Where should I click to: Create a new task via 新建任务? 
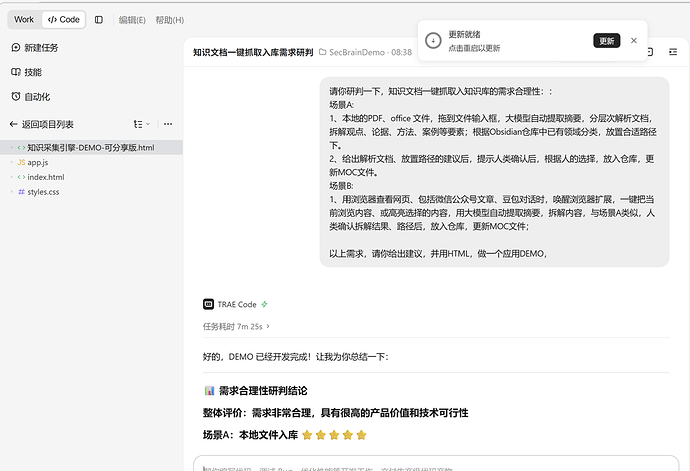point(35,48)
